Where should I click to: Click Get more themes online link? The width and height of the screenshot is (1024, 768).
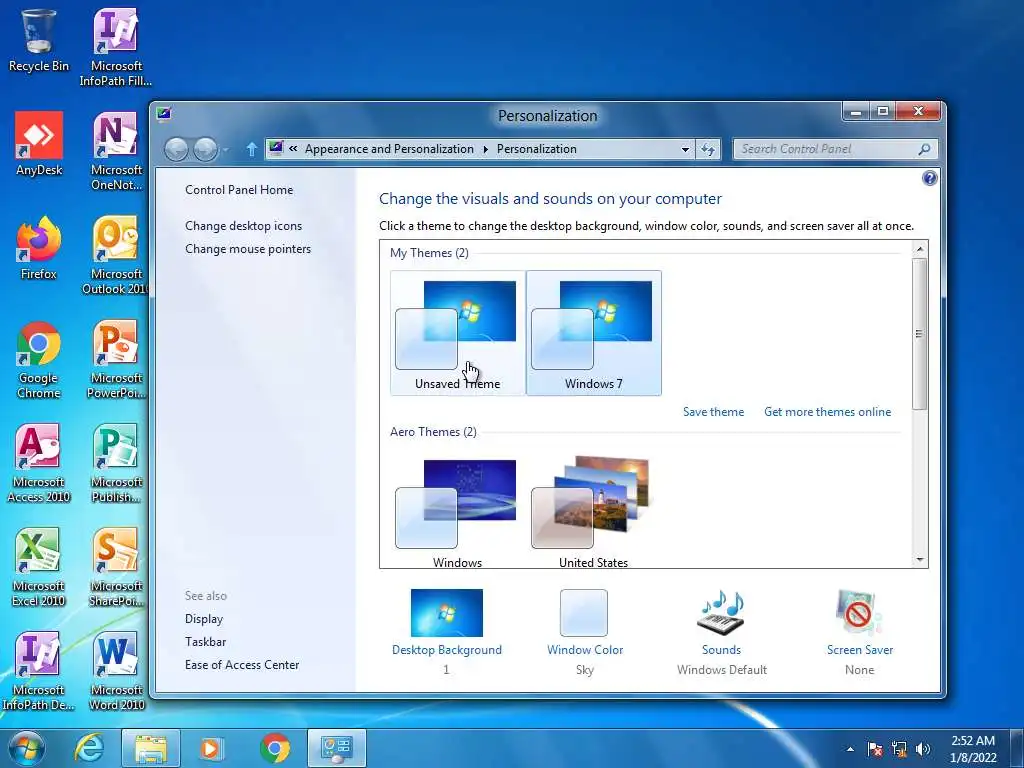coord(827,412)
